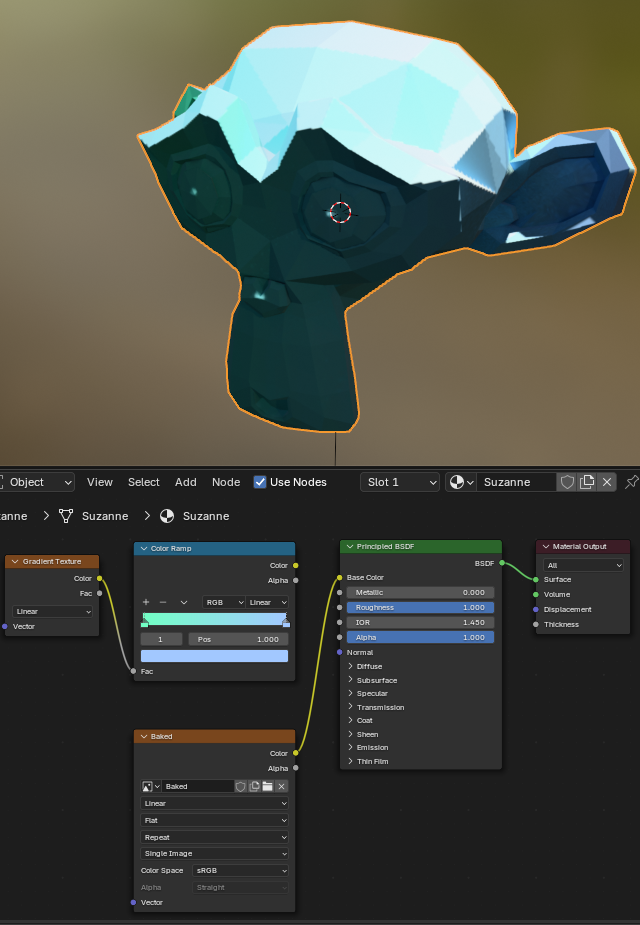Toggle fake user shield for Suzanne material
The height and width of the screenshot is (925, 640).
(567, 482)
